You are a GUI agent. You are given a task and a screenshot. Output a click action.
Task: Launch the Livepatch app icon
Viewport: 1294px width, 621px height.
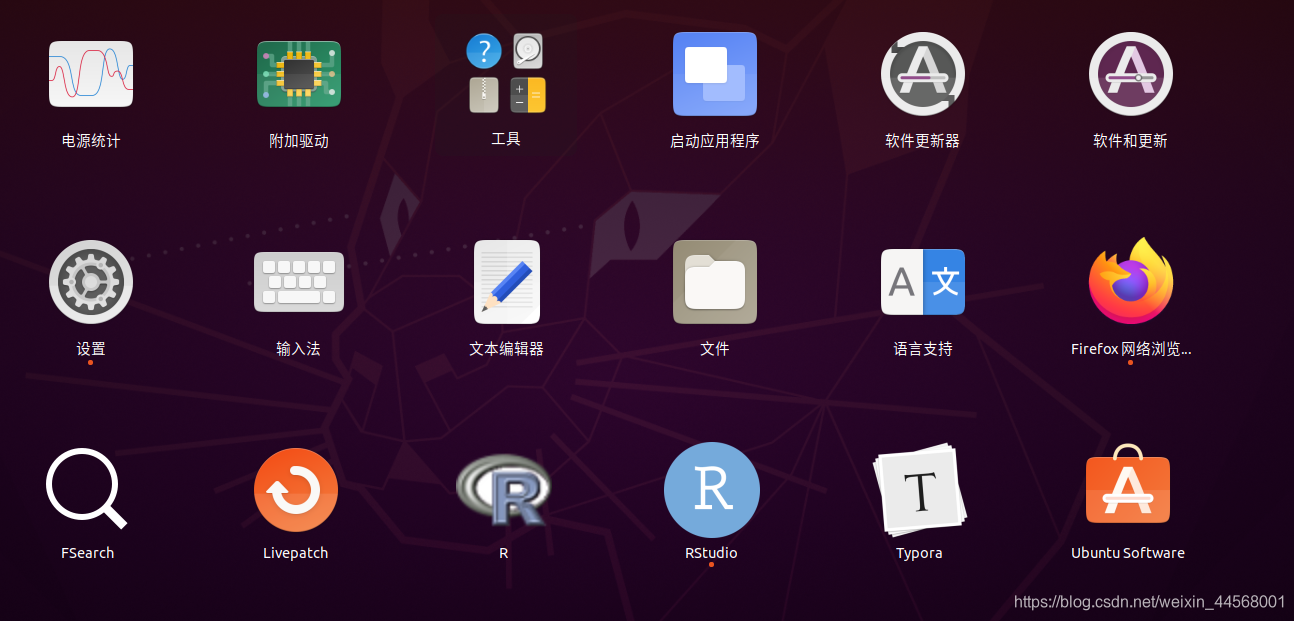296,490
